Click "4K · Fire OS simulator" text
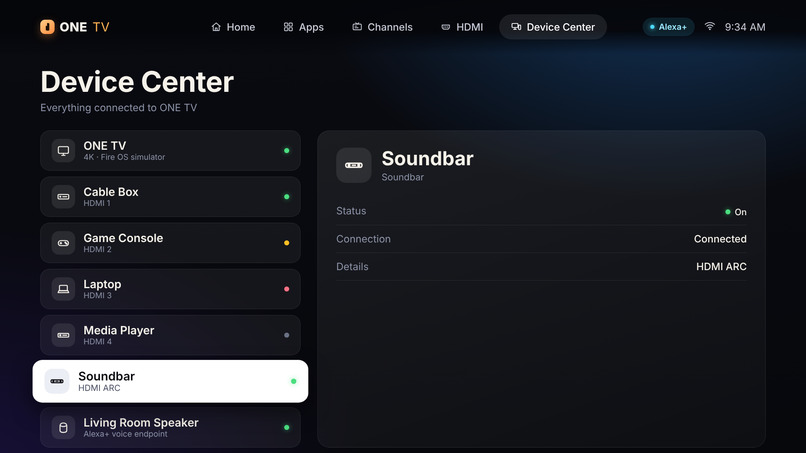Image resolution: width=806 pixels, height=453 pixels. point(124,157)
